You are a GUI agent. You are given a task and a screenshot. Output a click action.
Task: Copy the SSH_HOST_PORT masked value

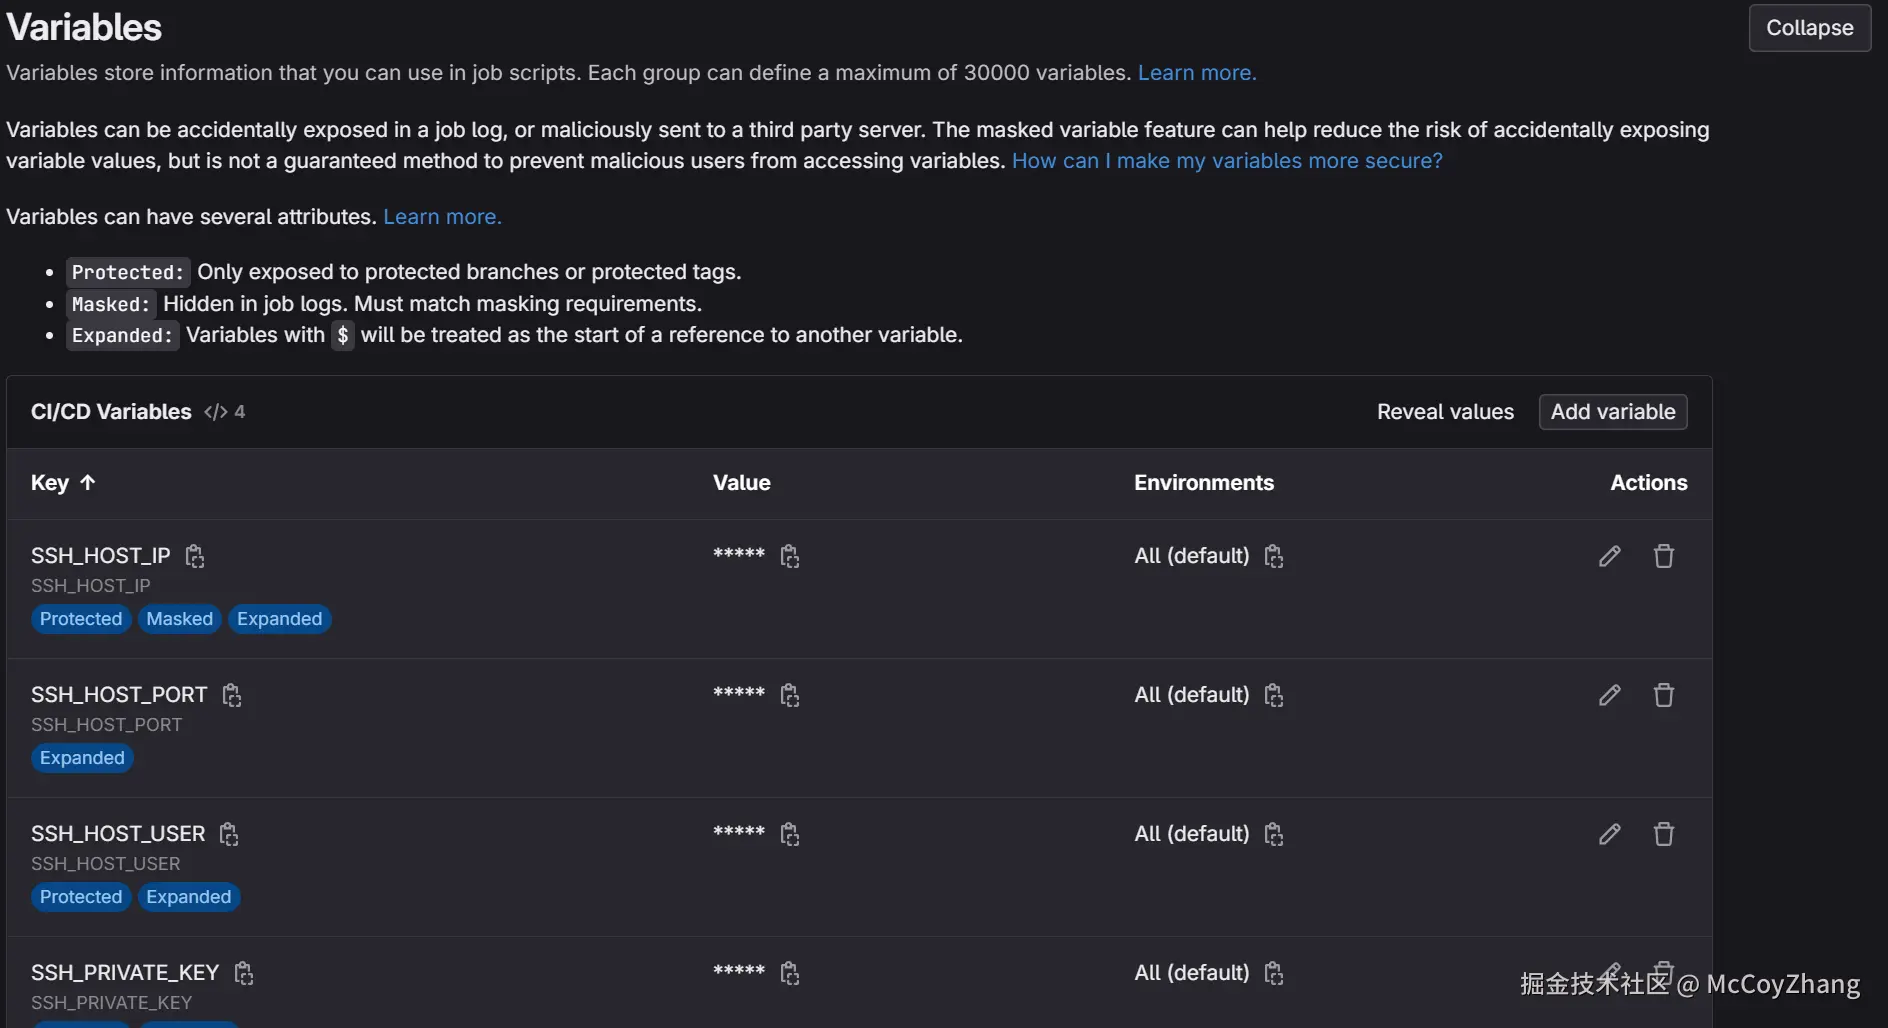[790, 695]
